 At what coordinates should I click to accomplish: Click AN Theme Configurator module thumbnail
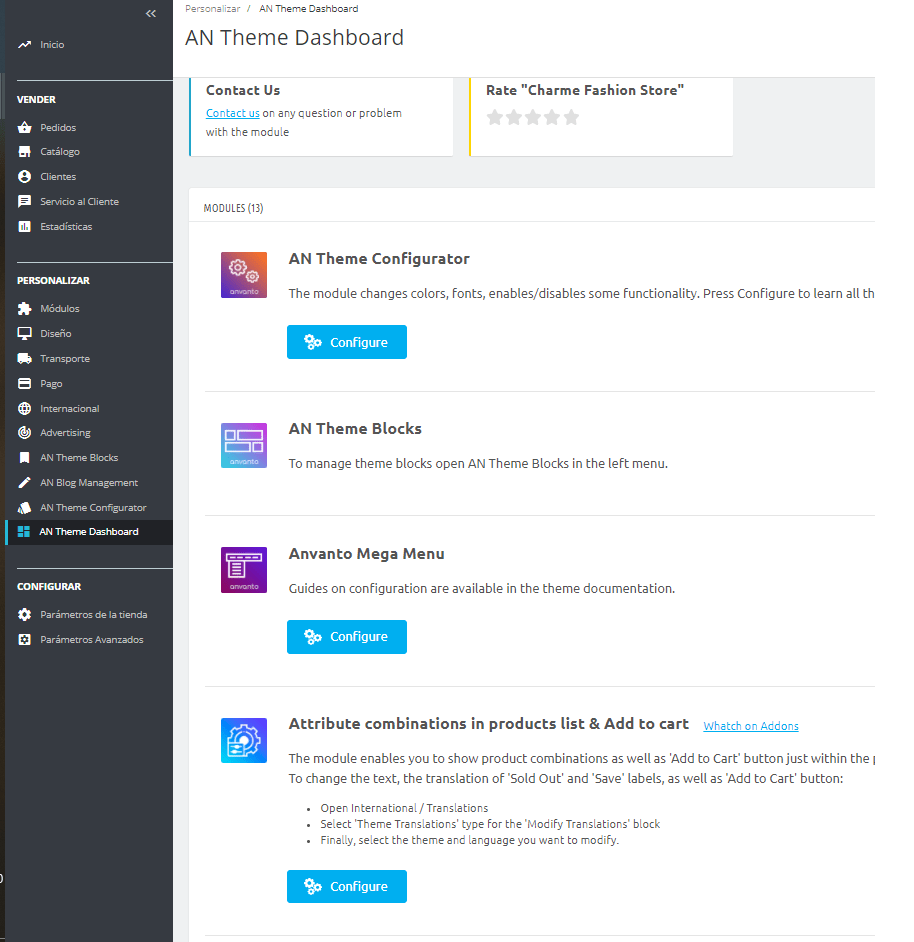(x=244, y=275)
